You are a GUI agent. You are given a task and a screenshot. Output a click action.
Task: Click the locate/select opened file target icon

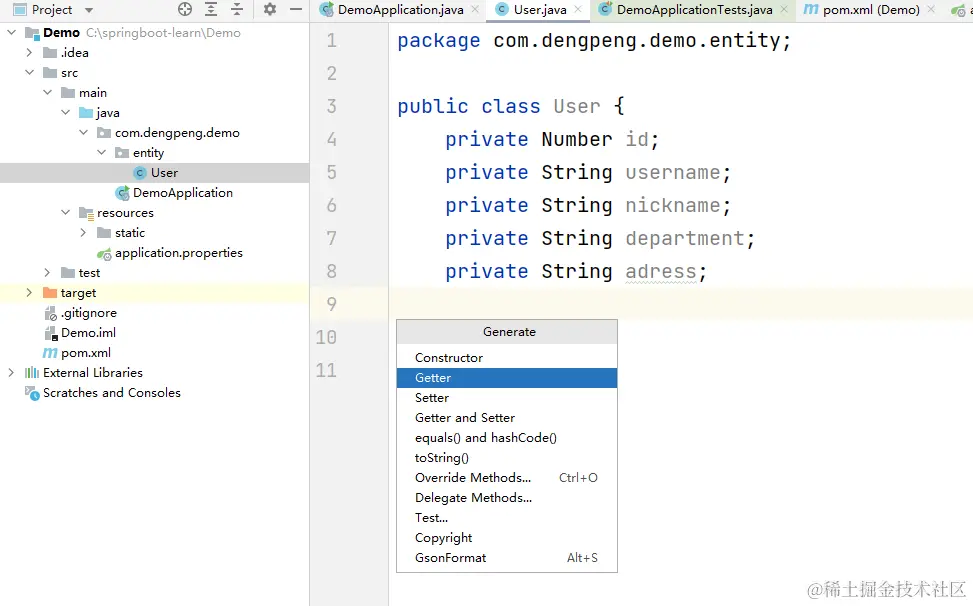(185, 9)
